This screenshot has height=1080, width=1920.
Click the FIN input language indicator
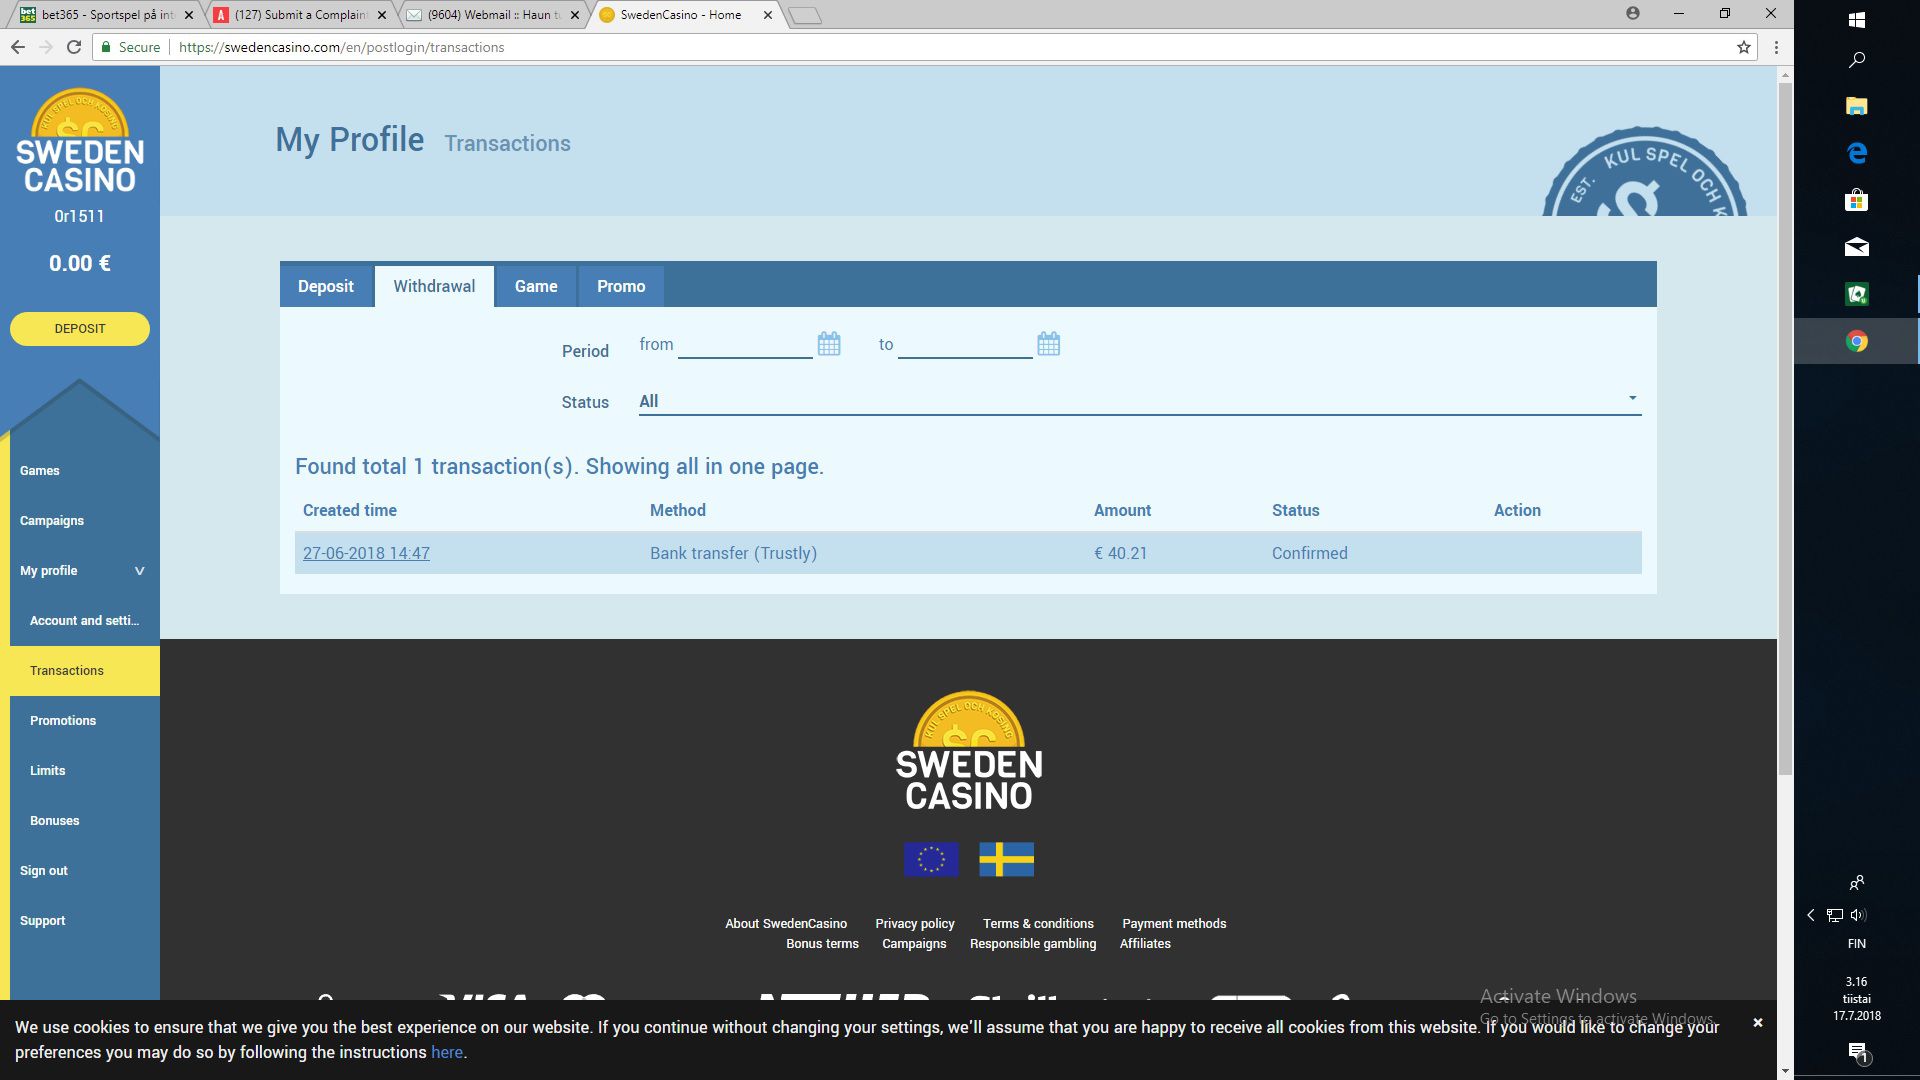pos(1857,944)
